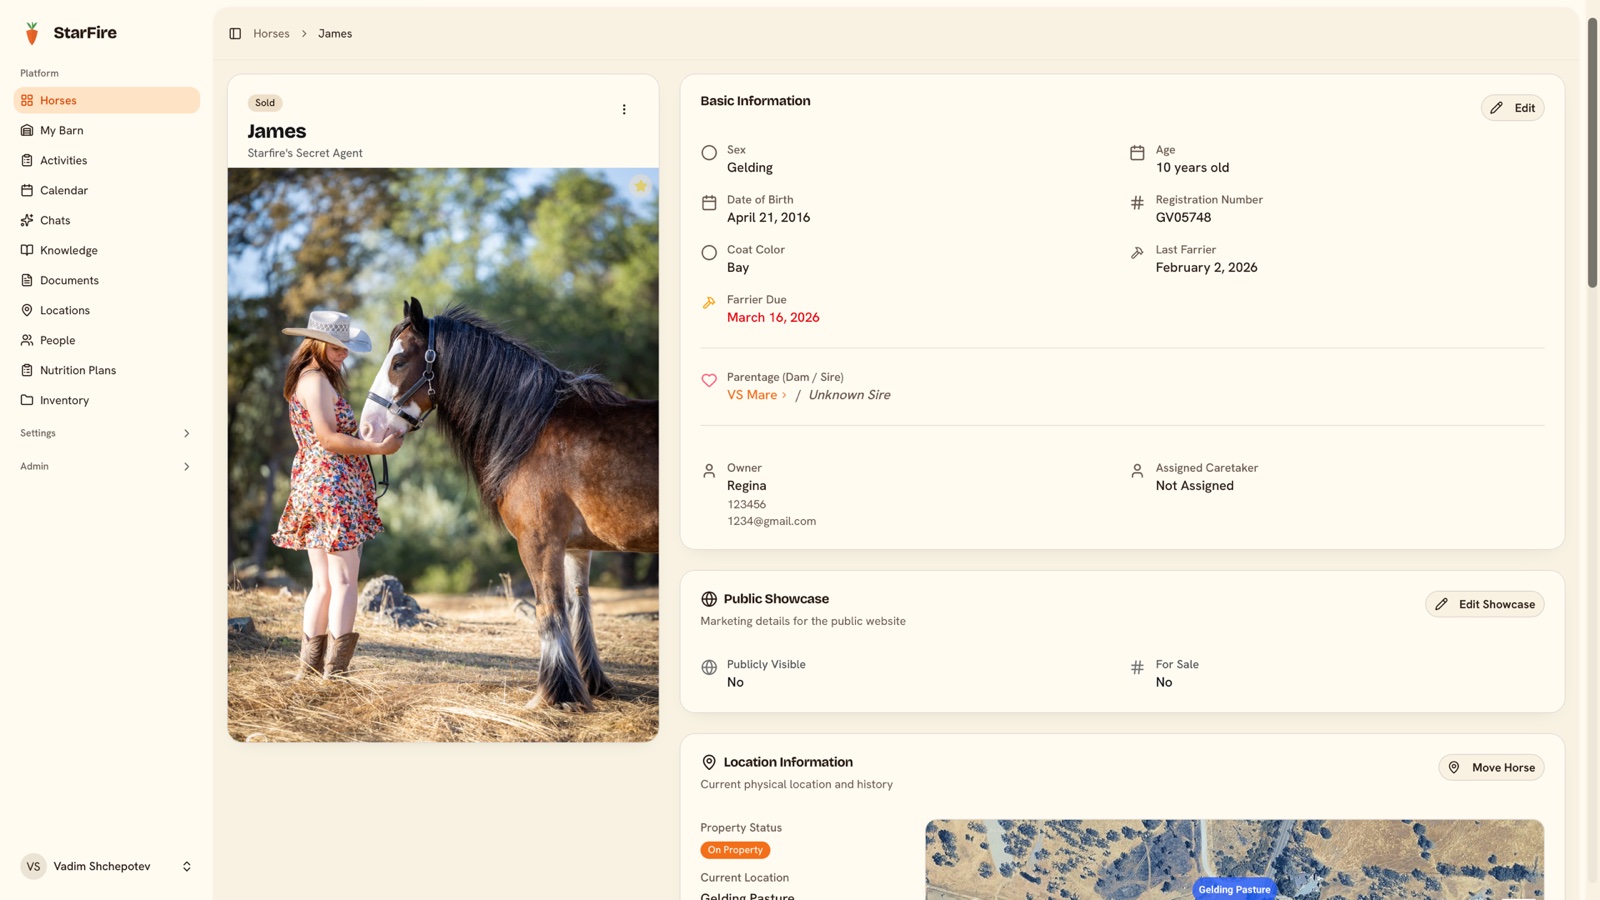Click the pin icon beside Location Information
This screenshot has width=1600, height=900.
(x=709, y=762)
